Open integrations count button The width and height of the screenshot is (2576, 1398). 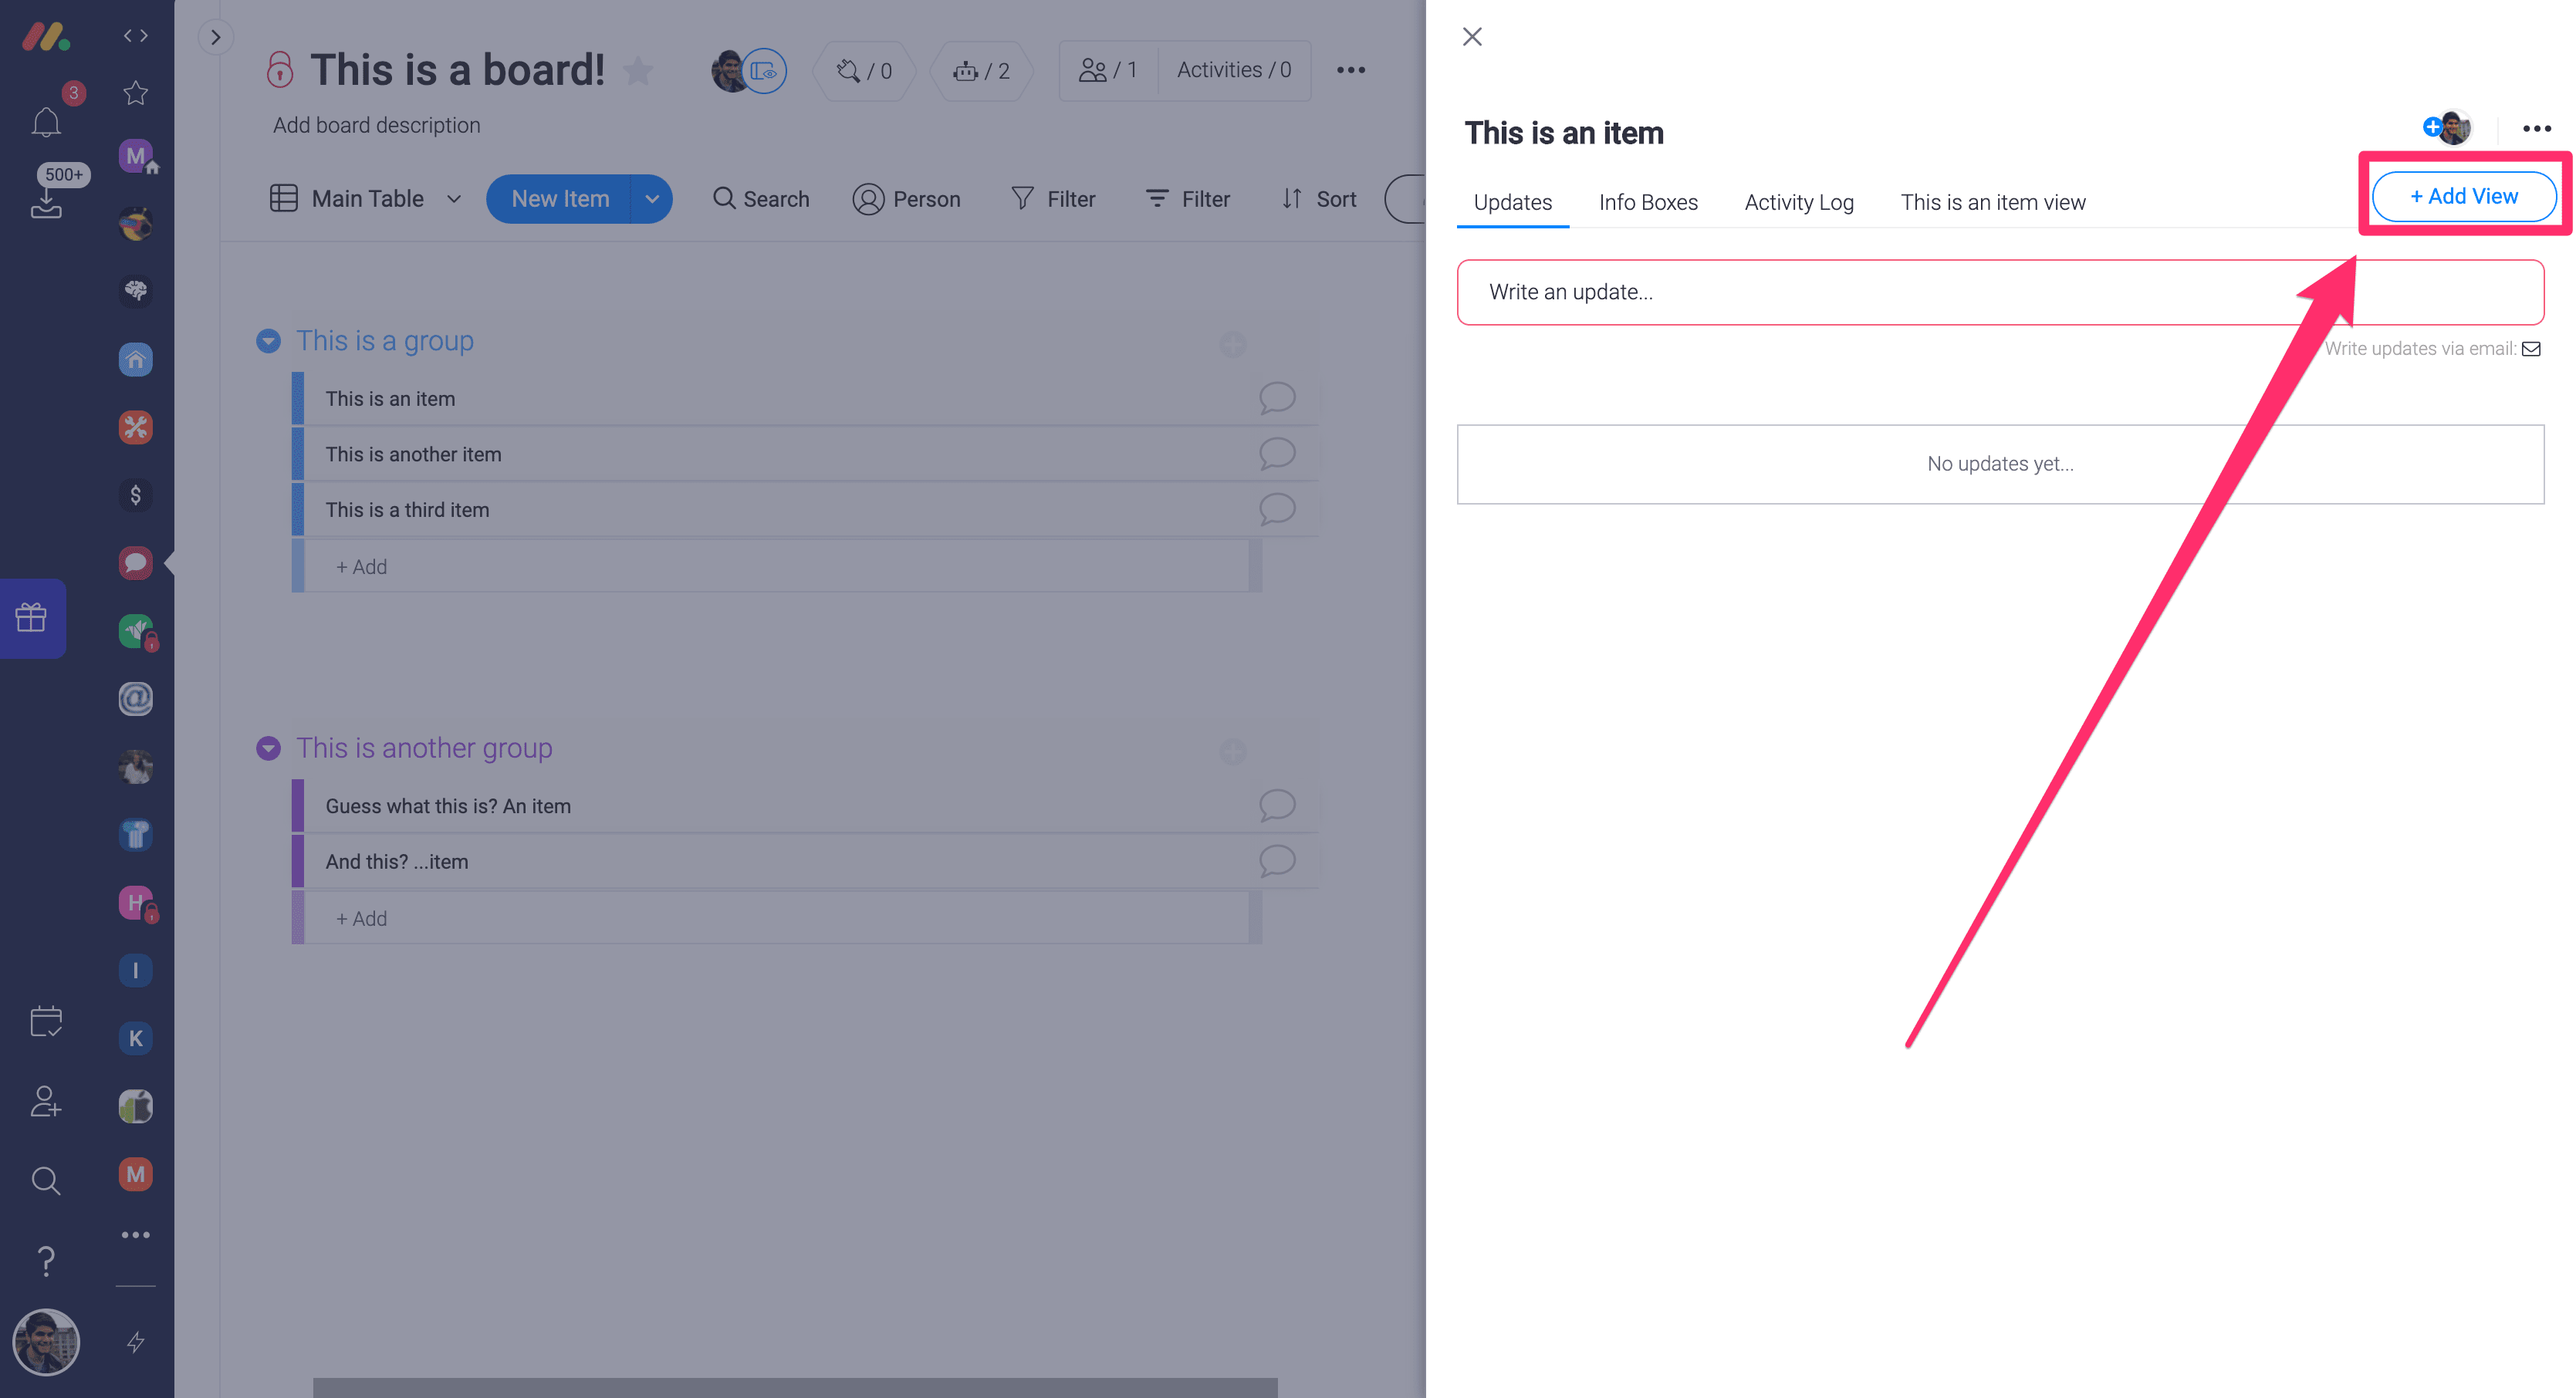coord(865,70)
